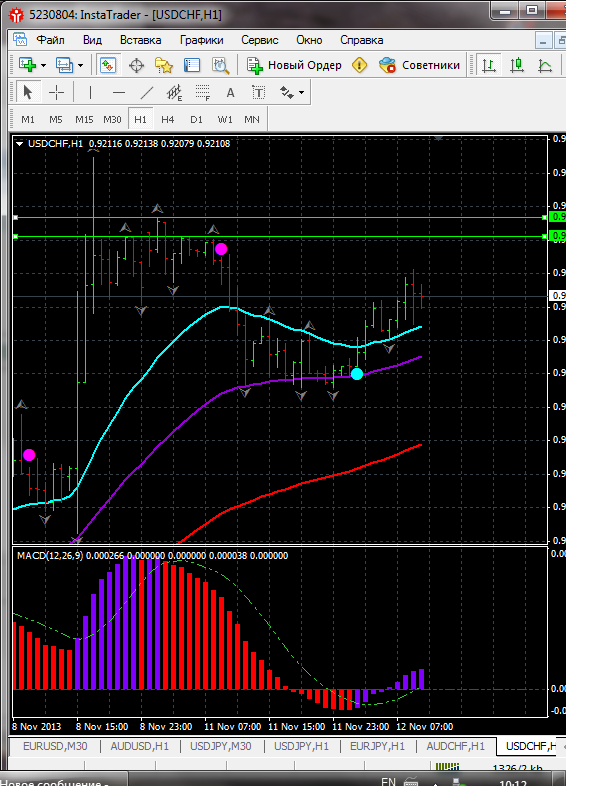The height and width of the screenshot is (786, 600).
Task: Switch chart to candlestick mode
Action: [517, 65]
